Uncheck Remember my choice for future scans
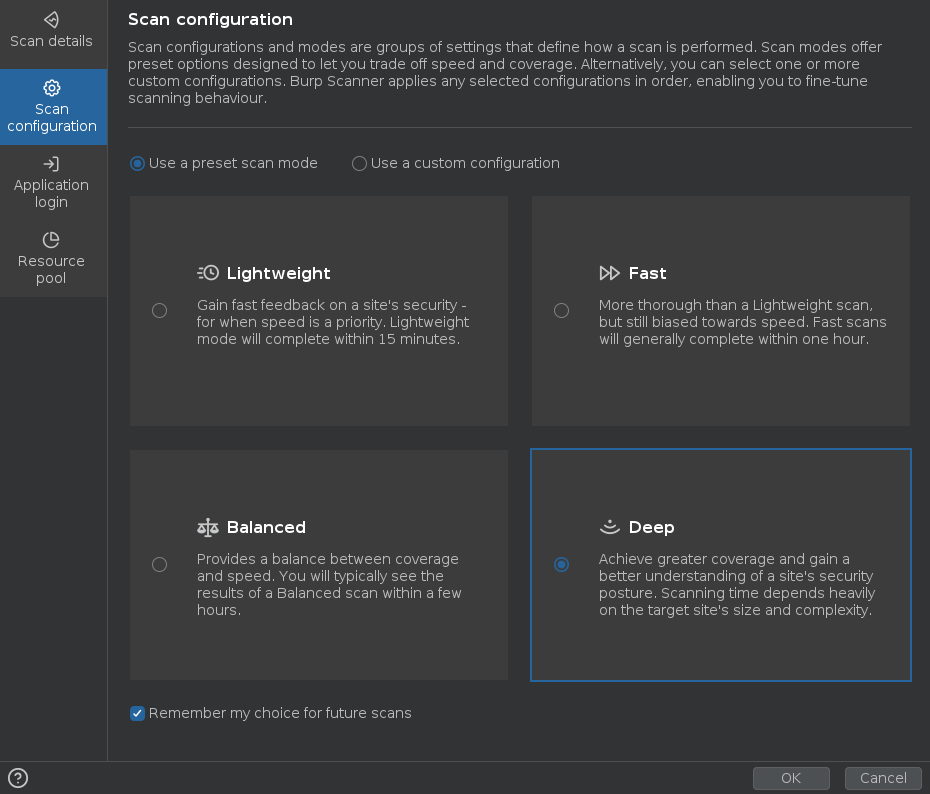Viewport: 930px width, 794px height. (x=138, y=713)
